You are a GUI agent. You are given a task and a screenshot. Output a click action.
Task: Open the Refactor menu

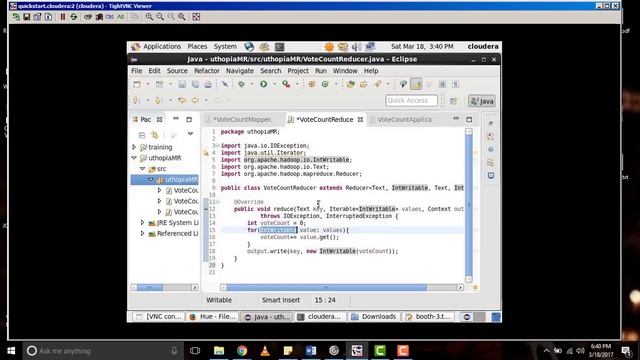coord(207,71)
